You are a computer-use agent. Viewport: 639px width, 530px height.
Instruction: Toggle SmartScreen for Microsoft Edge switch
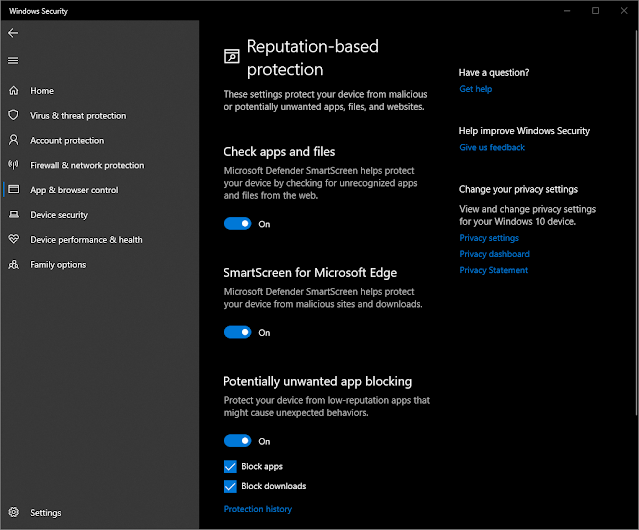(238, 332)
